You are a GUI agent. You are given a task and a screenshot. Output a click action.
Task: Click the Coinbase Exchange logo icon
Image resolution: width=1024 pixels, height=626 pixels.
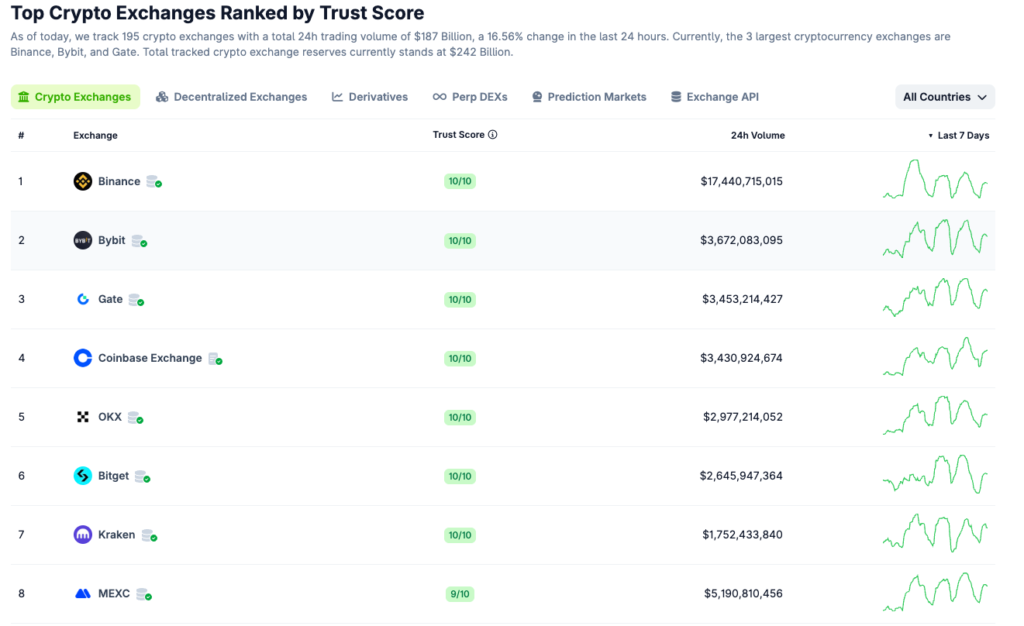[x=83, y=358]
